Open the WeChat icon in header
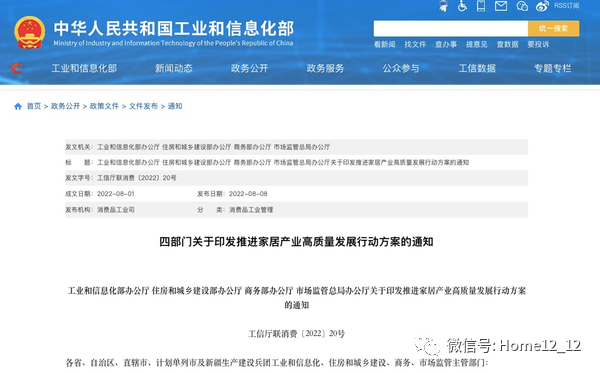Image resolution: width=600 pixels, height=373 pixels. (x=522, y=6)
